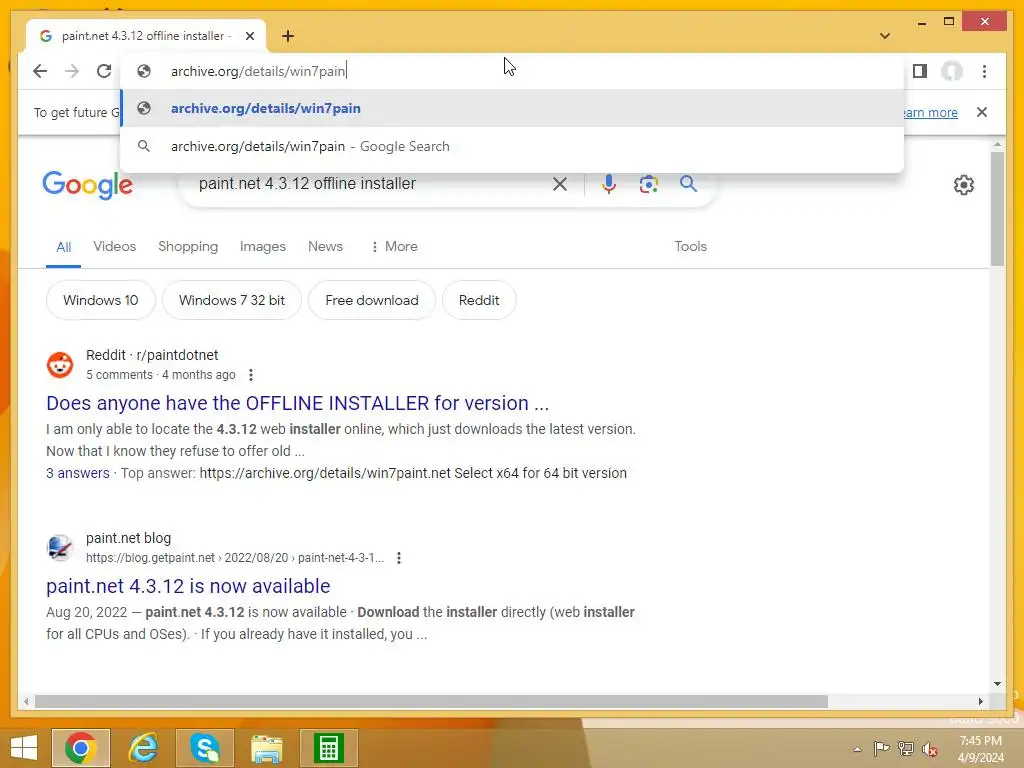Apply the Free download filter chip

(x=372, y=300)
